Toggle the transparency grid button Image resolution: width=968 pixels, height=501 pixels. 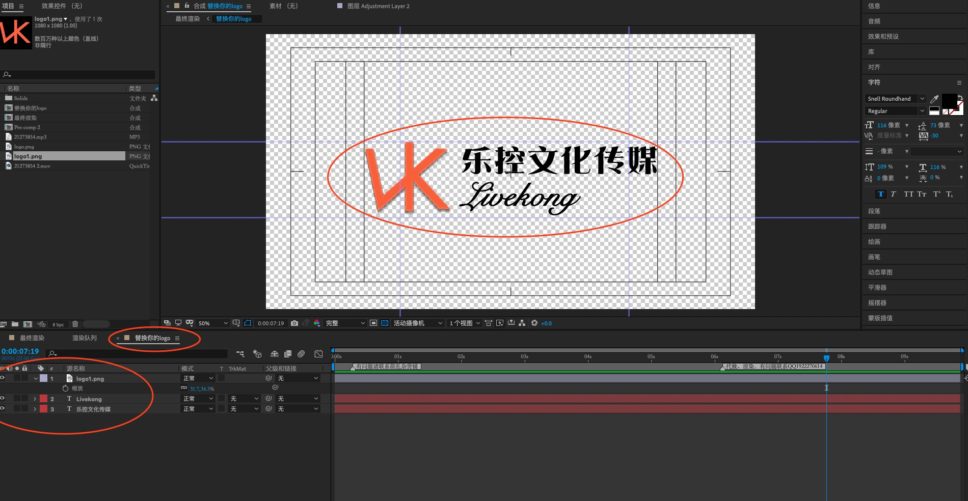pyautogui.click(x=385, y=323)
